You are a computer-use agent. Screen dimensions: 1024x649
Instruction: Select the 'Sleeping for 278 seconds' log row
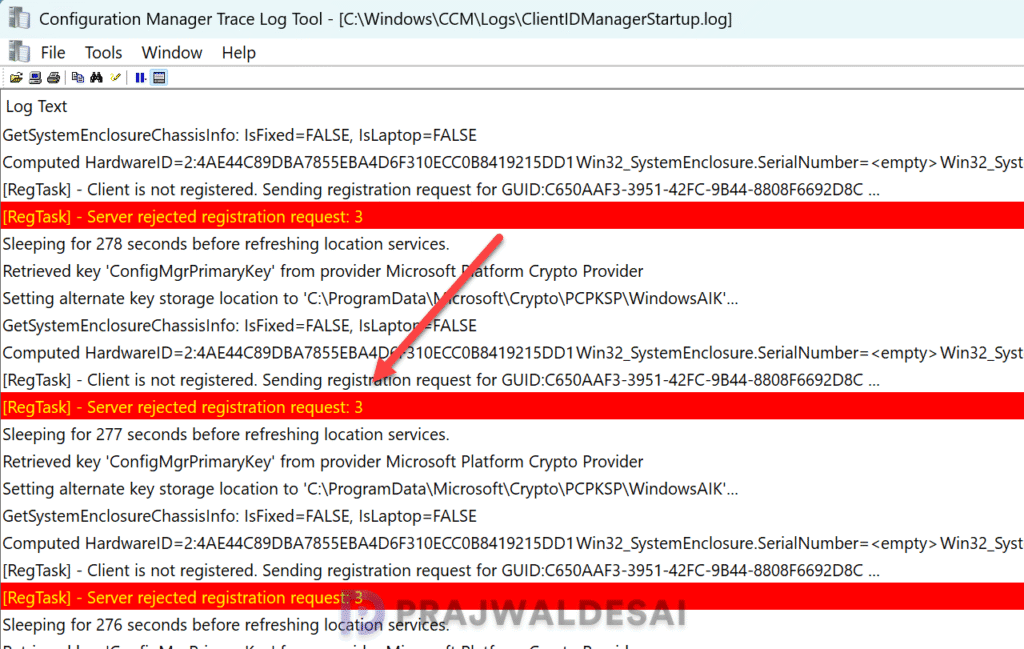click(512, 244)
